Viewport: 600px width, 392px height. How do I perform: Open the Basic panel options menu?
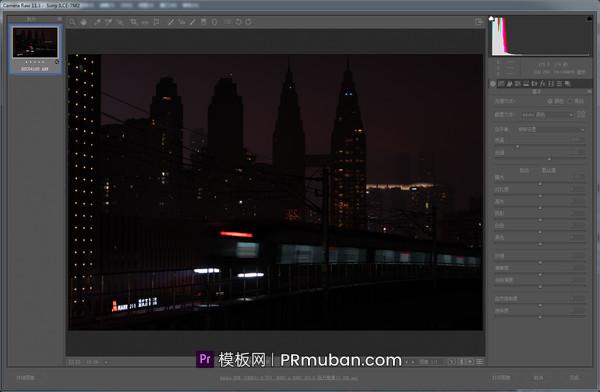[x=589, y=91]
